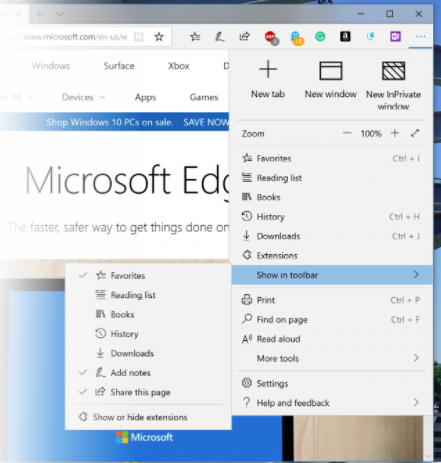Click the Microsoft logo on the page

[144, 437]
